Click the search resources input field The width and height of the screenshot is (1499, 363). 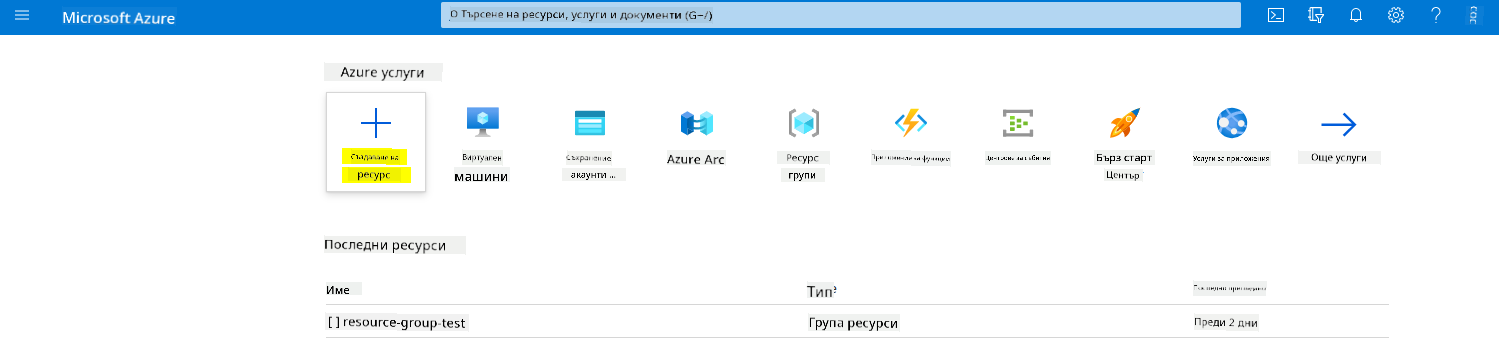pos(840,15)
